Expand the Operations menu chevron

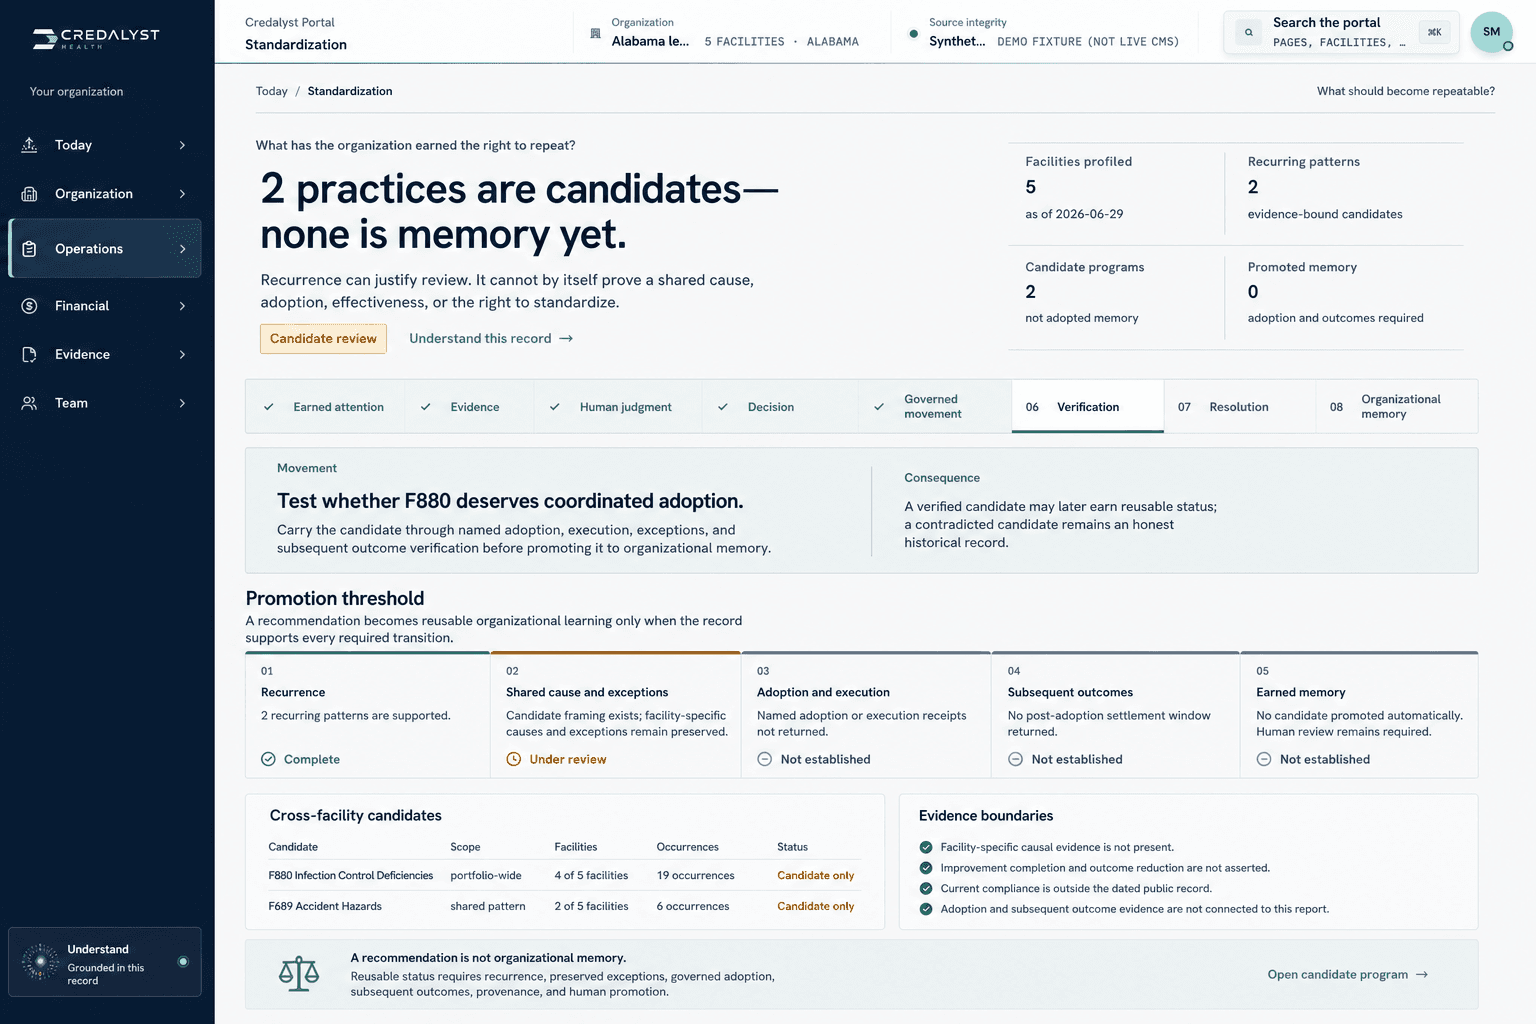tap(182, 249)
